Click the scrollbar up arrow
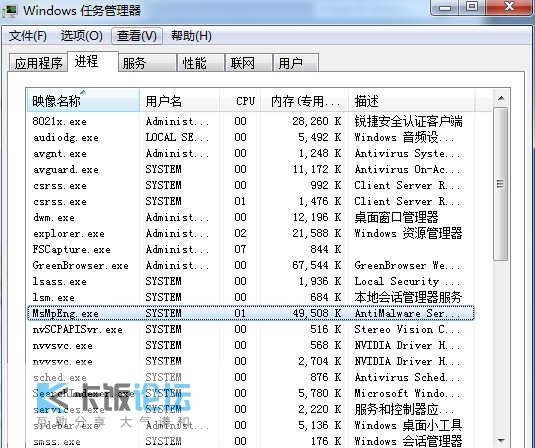The height and width of the screenshot is (448, 535). (501, 99)
